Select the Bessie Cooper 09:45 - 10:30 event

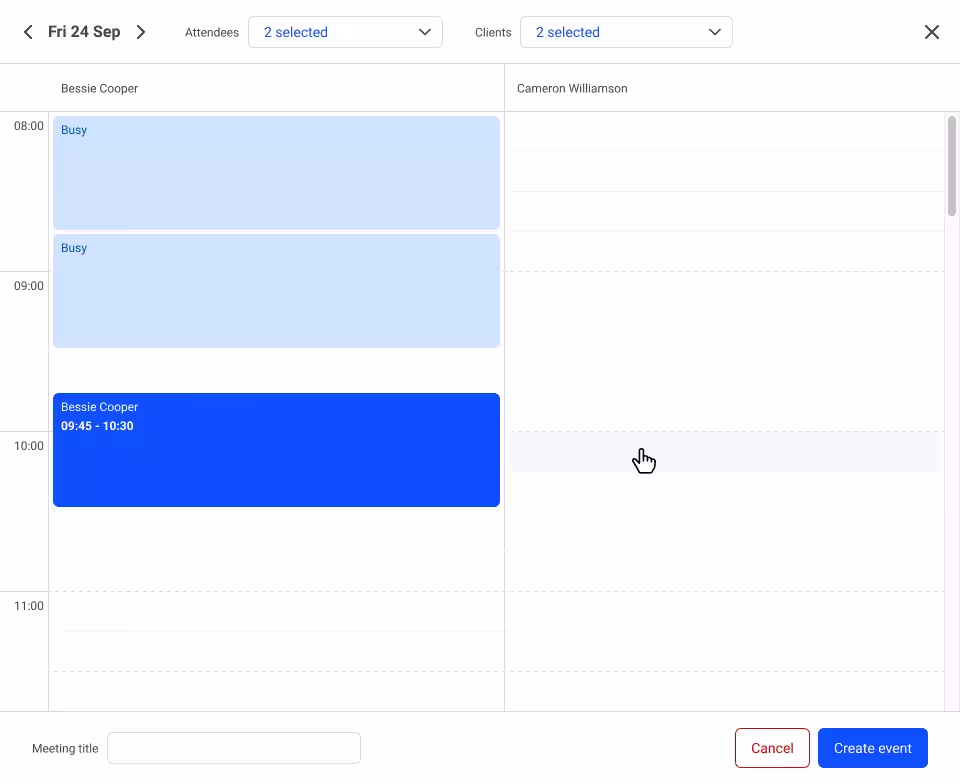click(x=276, y=450)
